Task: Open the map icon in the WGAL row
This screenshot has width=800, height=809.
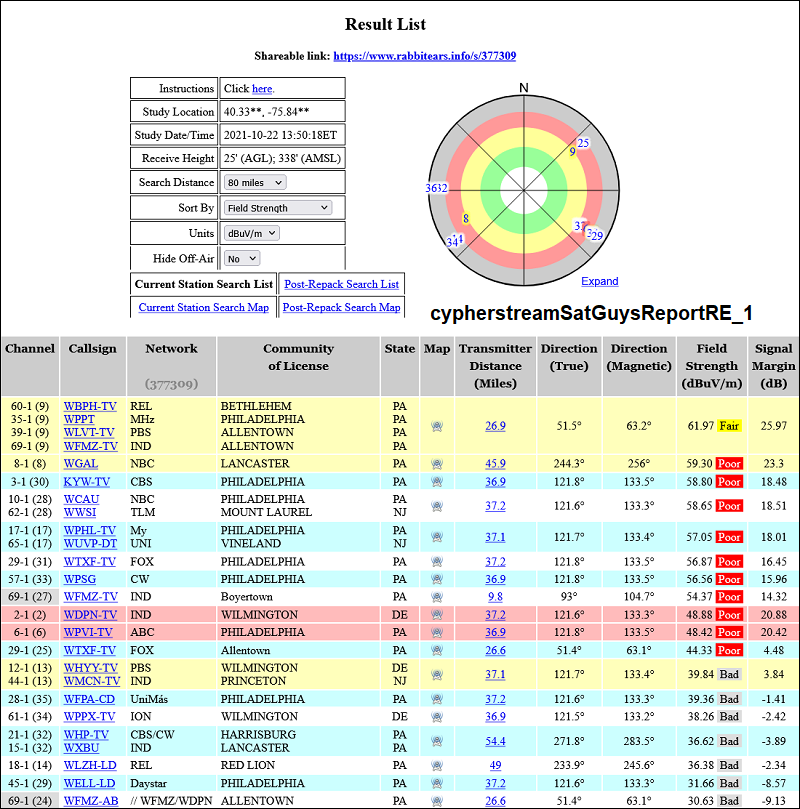Action: tap(437, 464)
